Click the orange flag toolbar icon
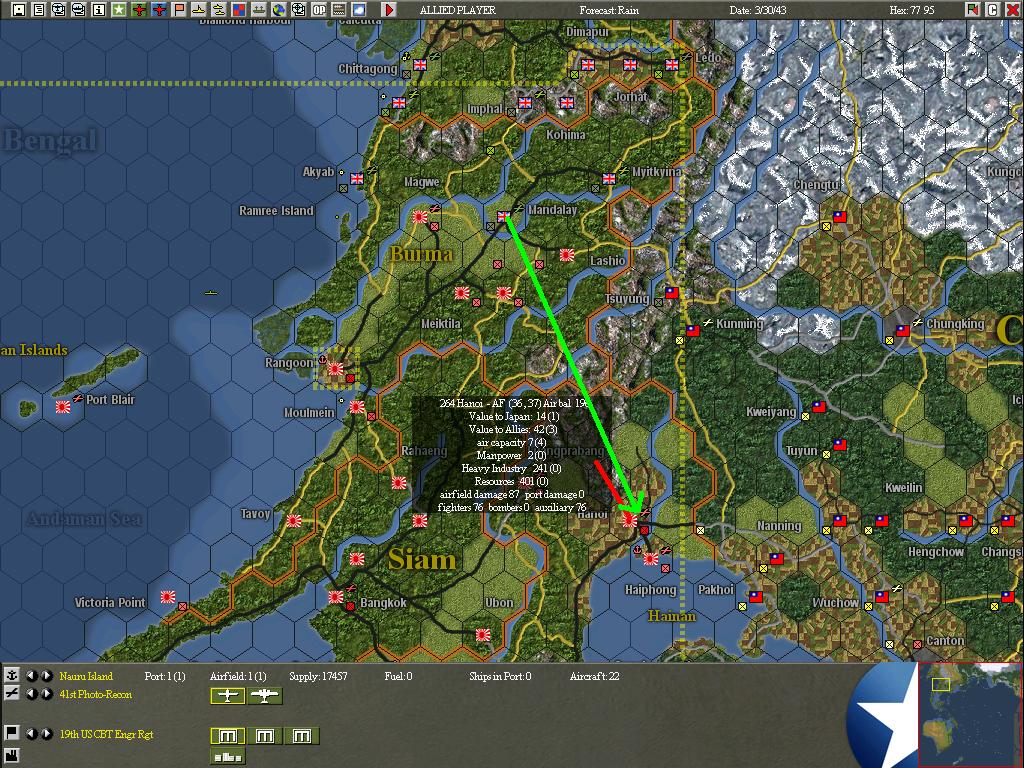The width and height of the screenshot is (1024, 768). tap(179, 10)
